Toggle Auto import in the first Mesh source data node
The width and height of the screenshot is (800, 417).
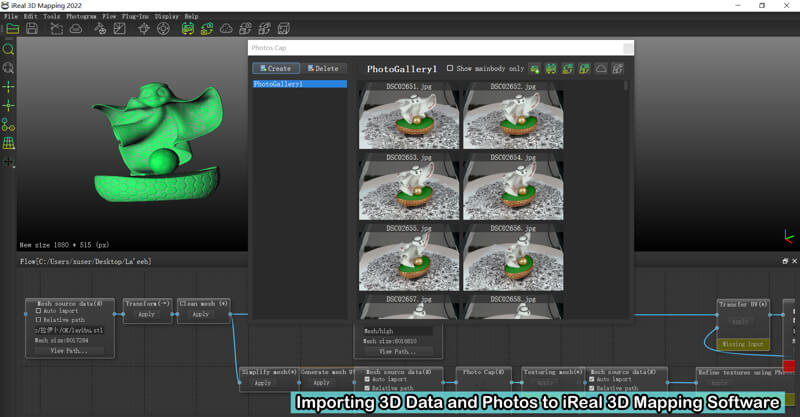[38, 311]
